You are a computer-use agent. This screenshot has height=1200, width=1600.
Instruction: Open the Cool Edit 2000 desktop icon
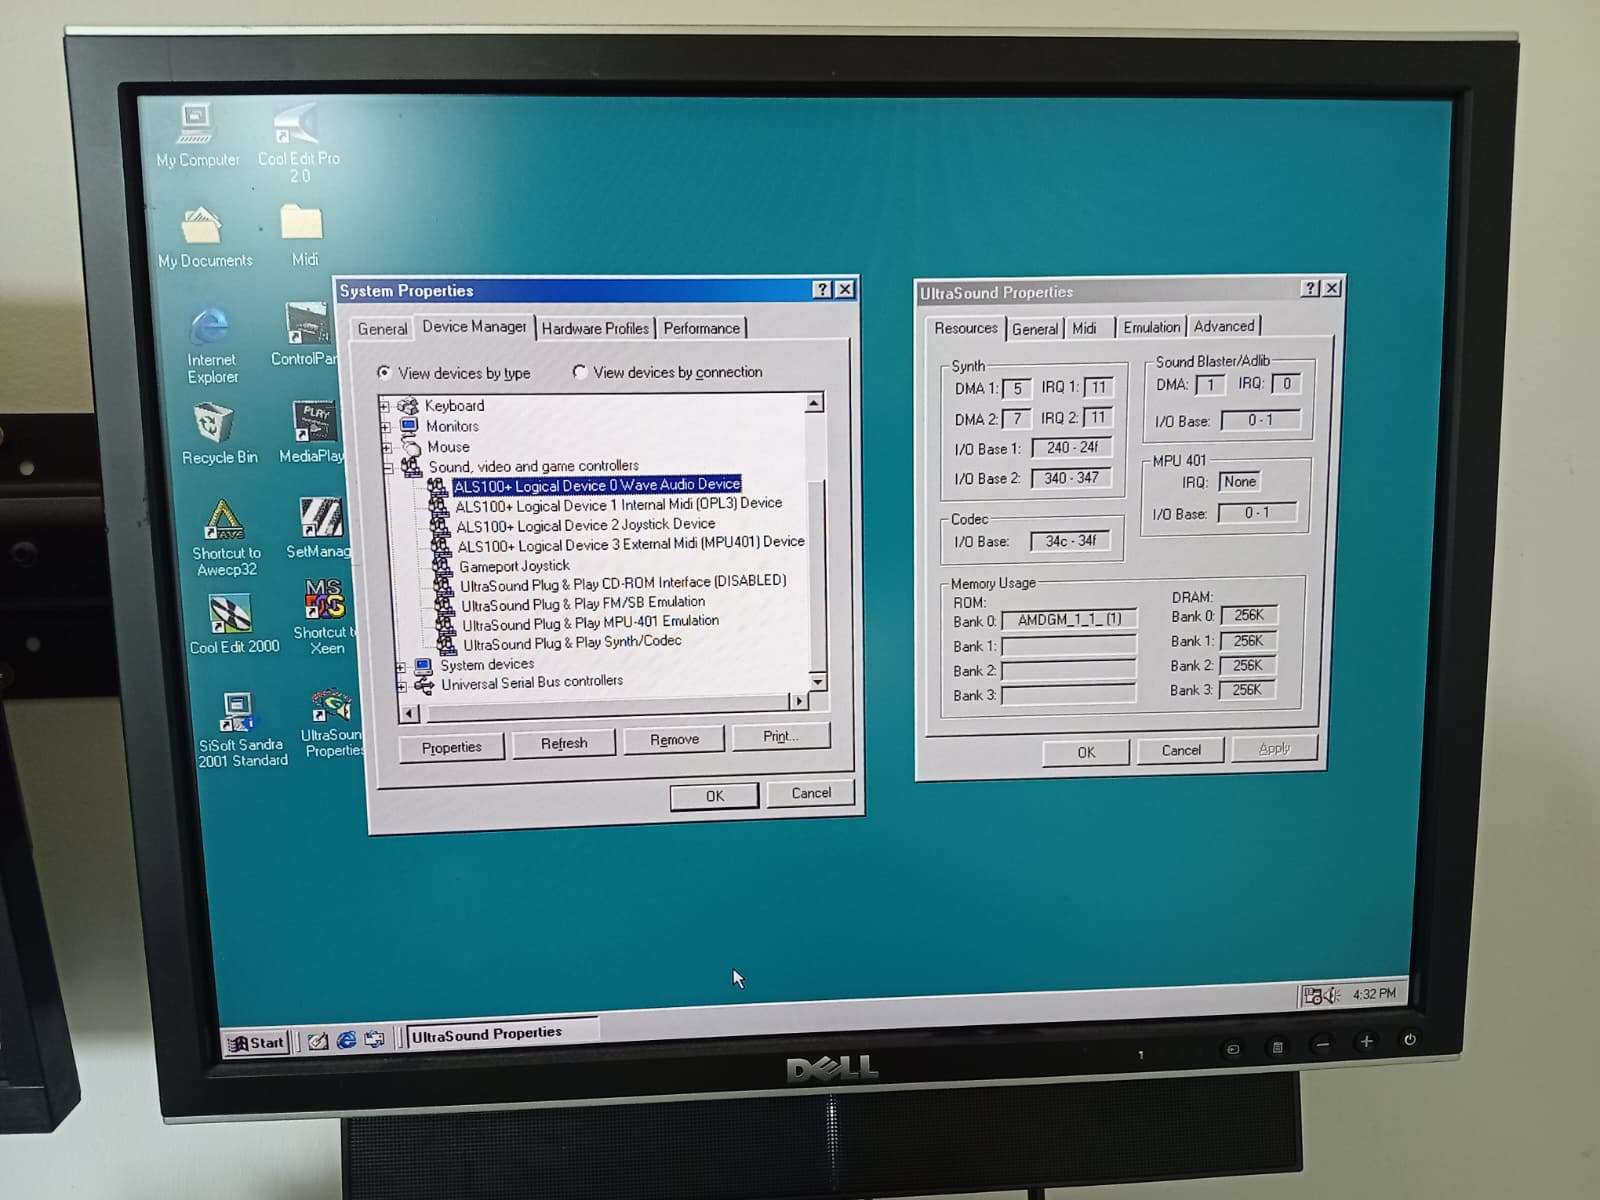[231, 616]
